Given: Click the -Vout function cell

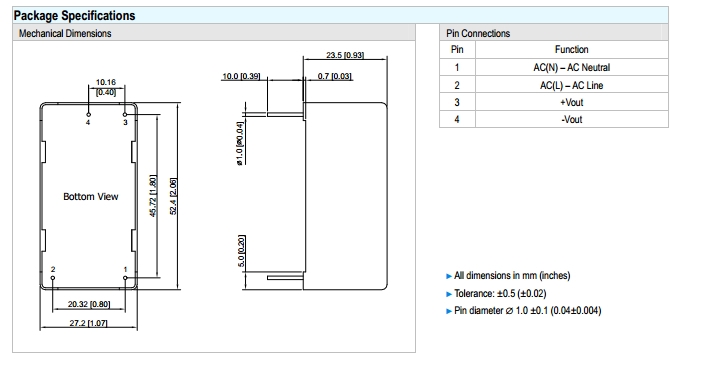Looking at the screenshot, I should [x=572, y=119].
